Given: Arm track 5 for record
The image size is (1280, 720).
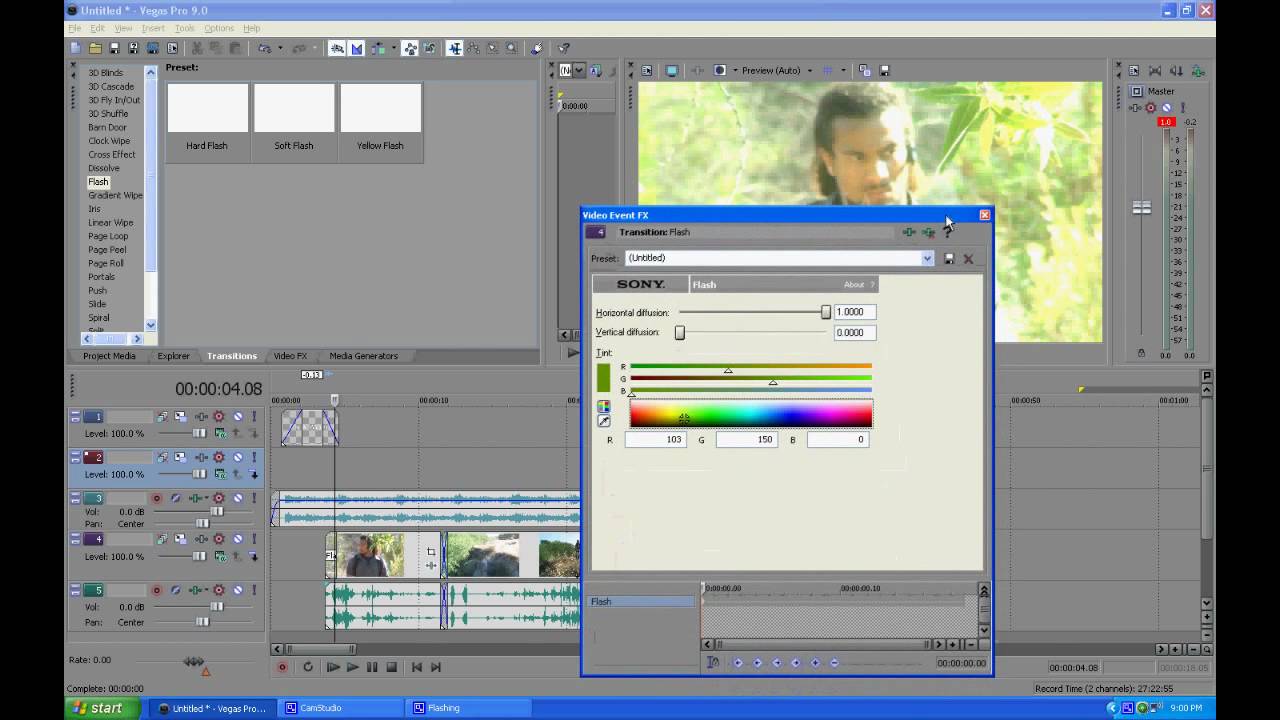Looking at the screenshot, I should (157, 590).
